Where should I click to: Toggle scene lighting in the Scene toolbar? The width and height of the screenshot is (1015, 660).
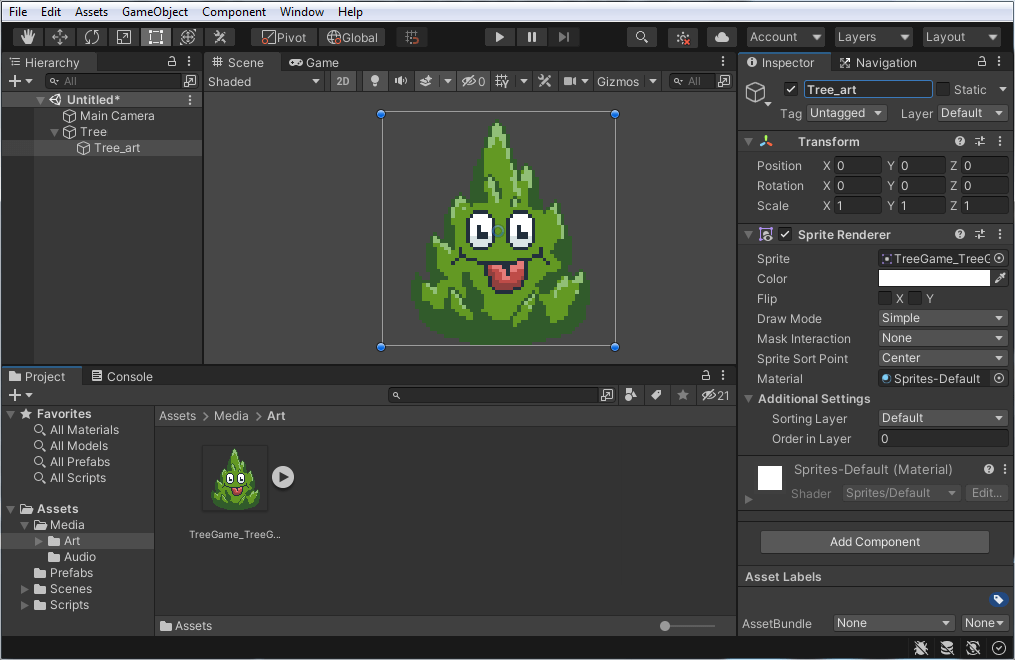tap(374, 81)
